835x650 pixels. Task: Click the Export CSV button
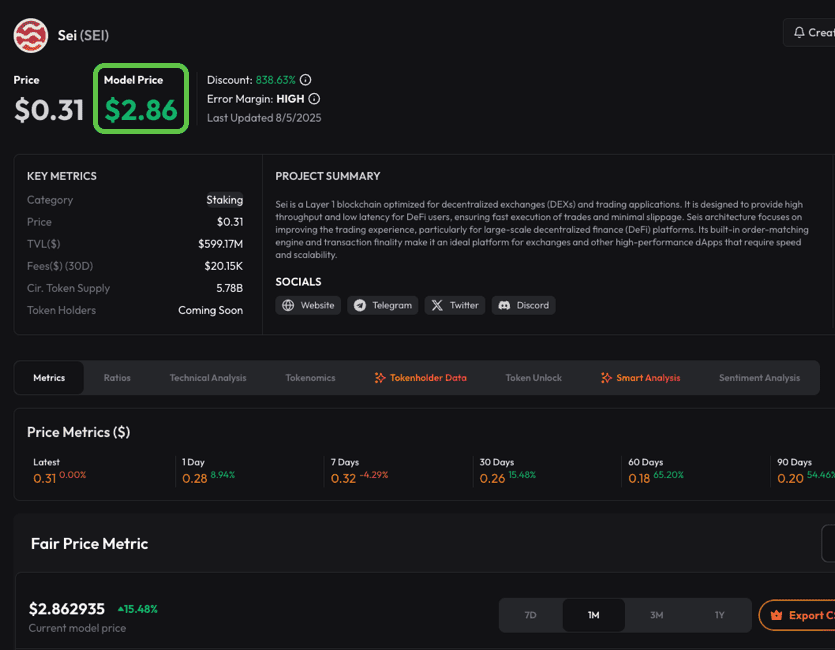click(x=800, y=615)
